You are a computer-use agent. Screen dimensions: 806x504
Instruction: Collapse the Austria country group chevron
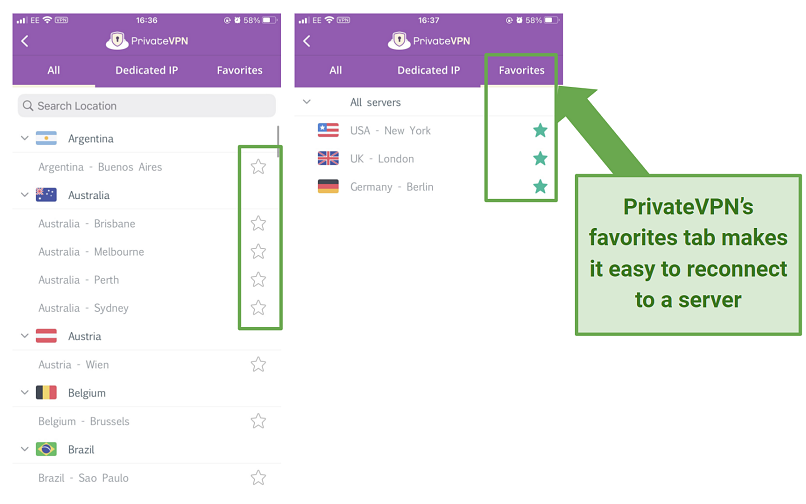[x=24, y=336]
